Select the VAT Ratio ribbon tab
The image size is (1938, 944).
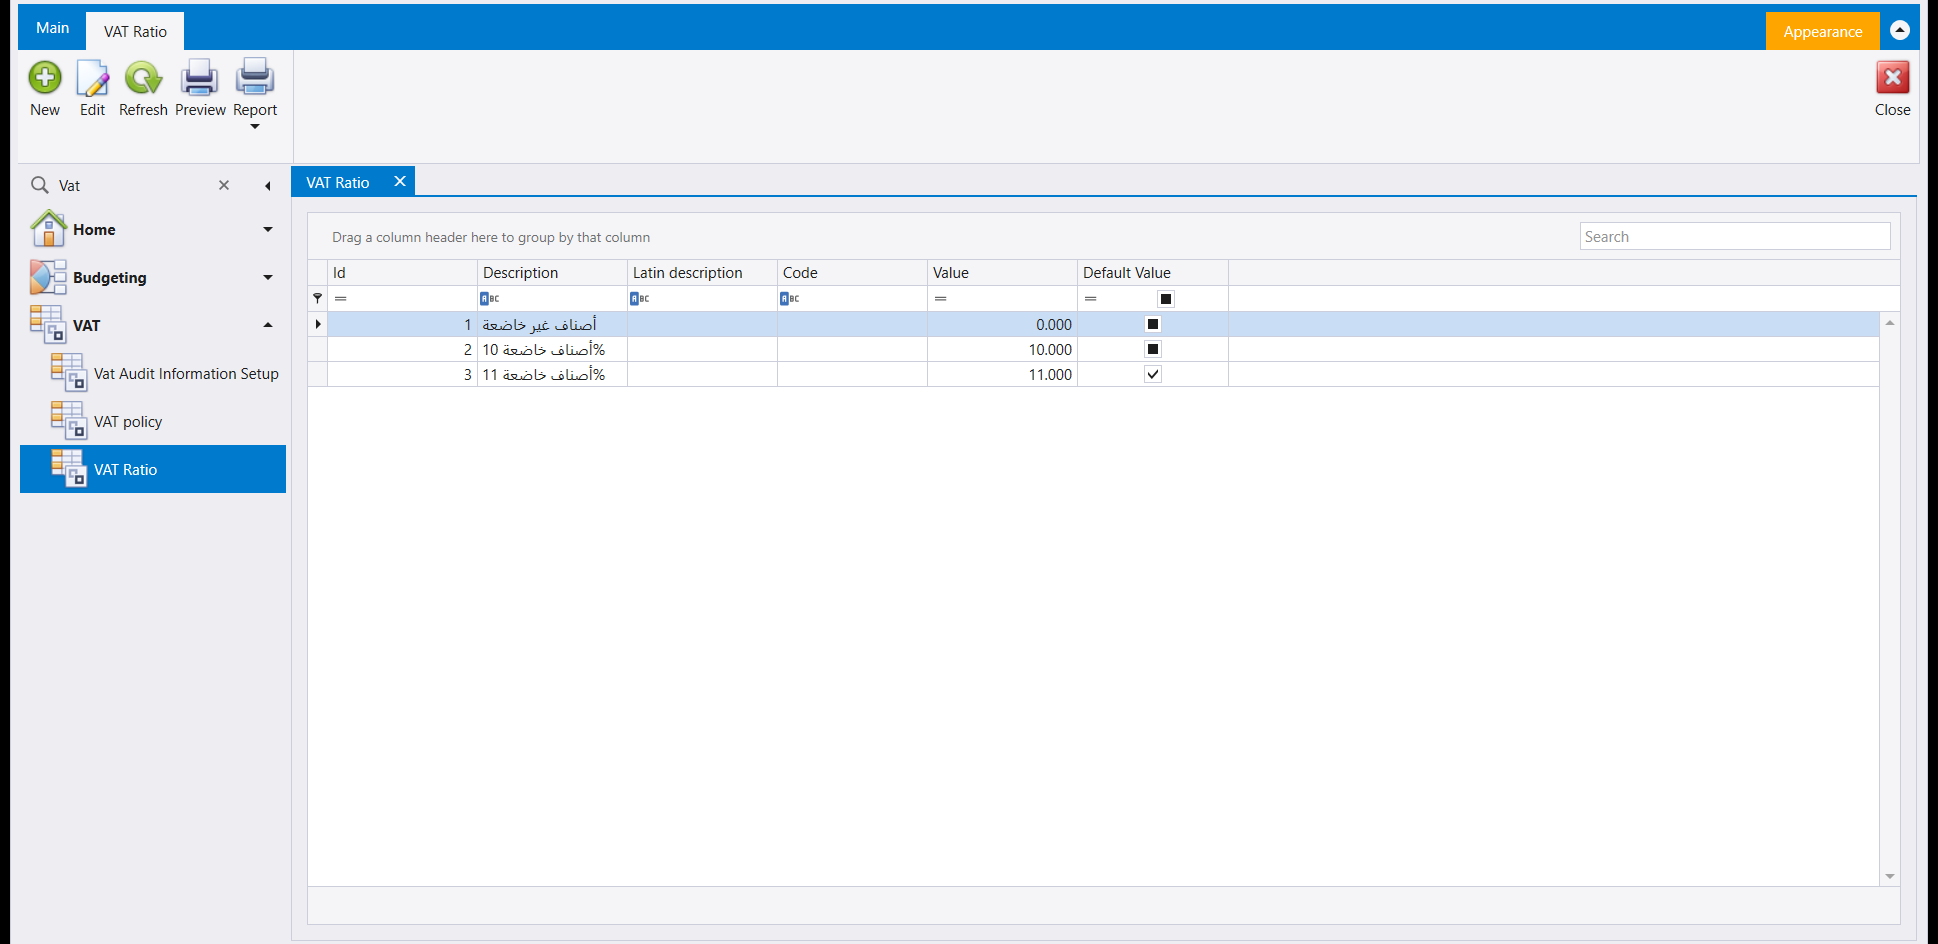click(135, 31)
